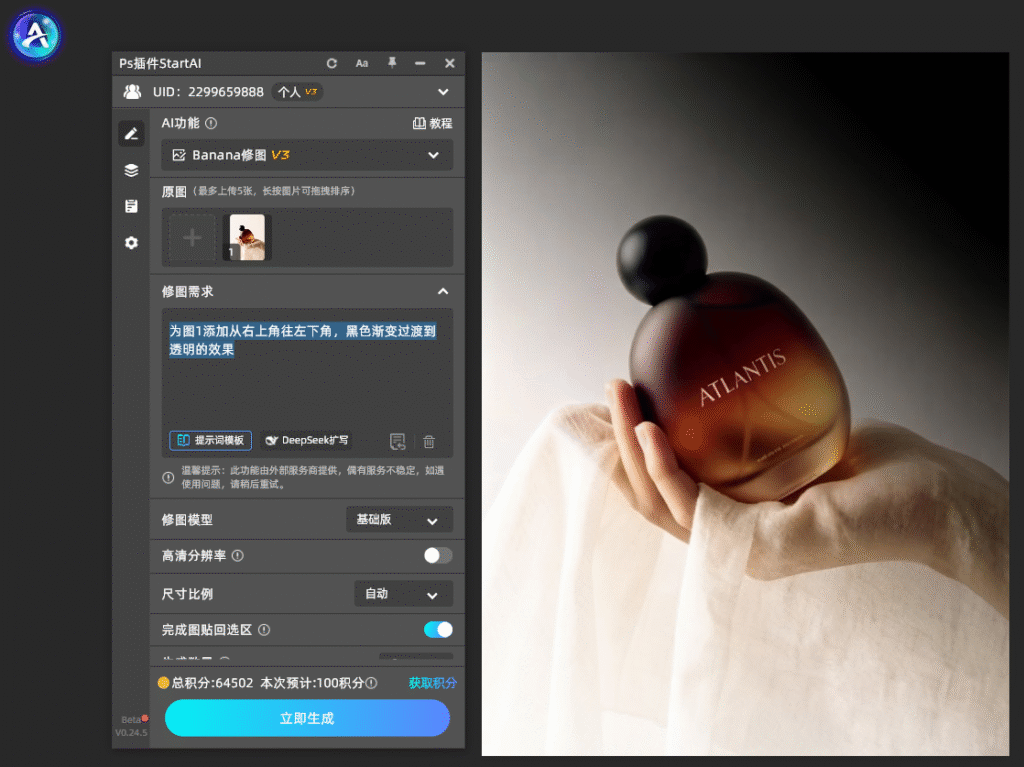
Task: Click the DeepSeek扩写 button
Action: 307,440
